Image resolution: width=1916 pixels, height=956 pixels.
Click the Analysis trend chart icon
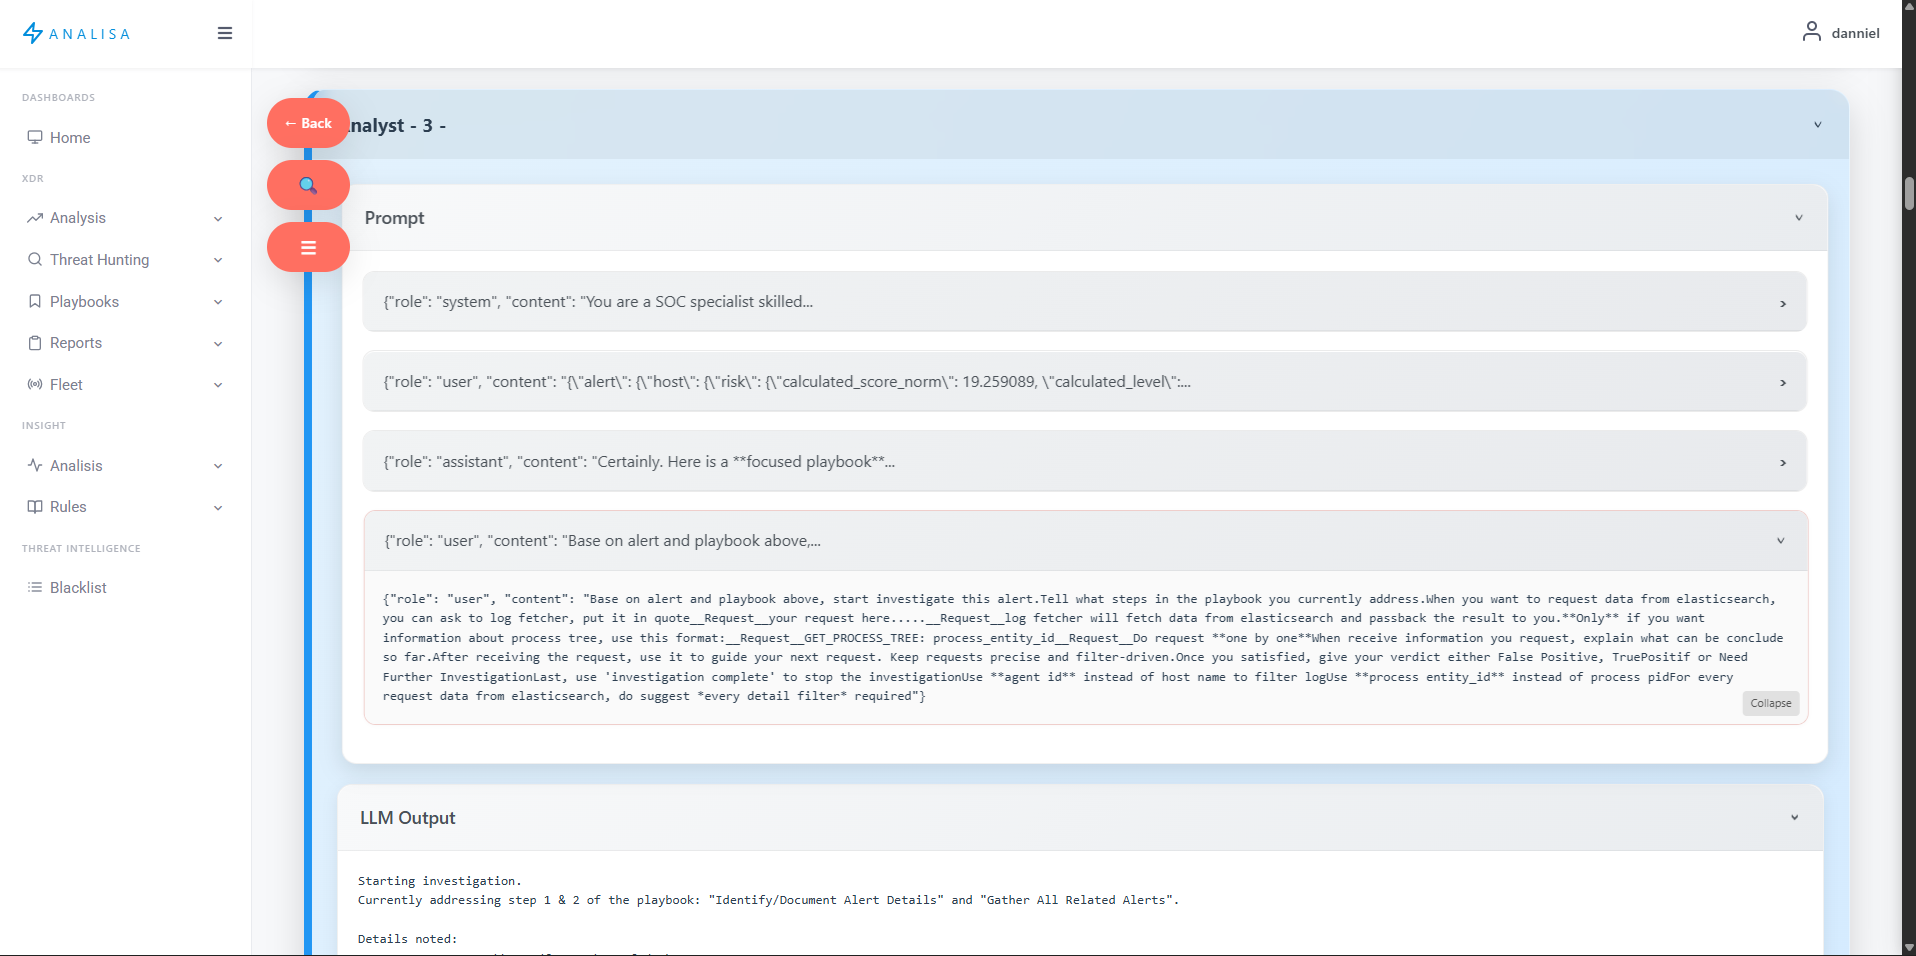coord(35,218)
